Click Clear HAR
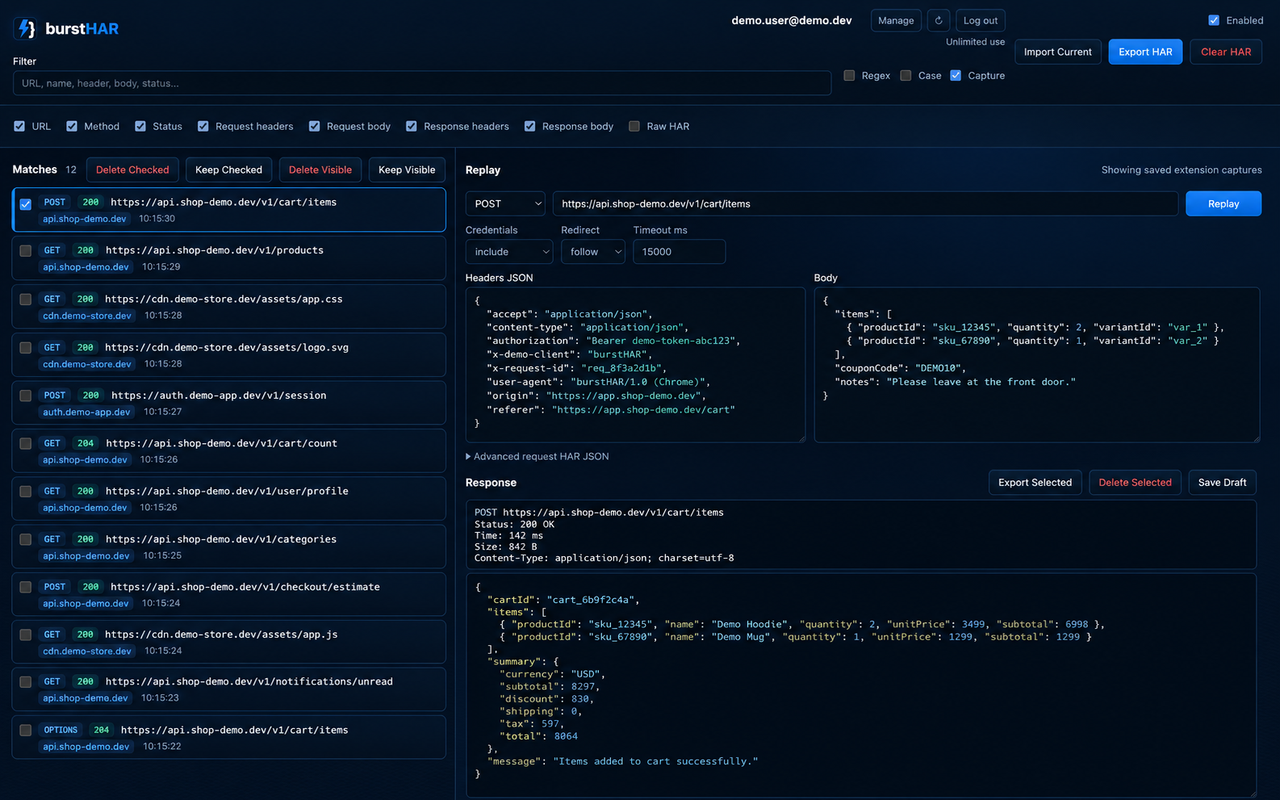Viewport: 1280px width, 800px height. coord(1226,52)
